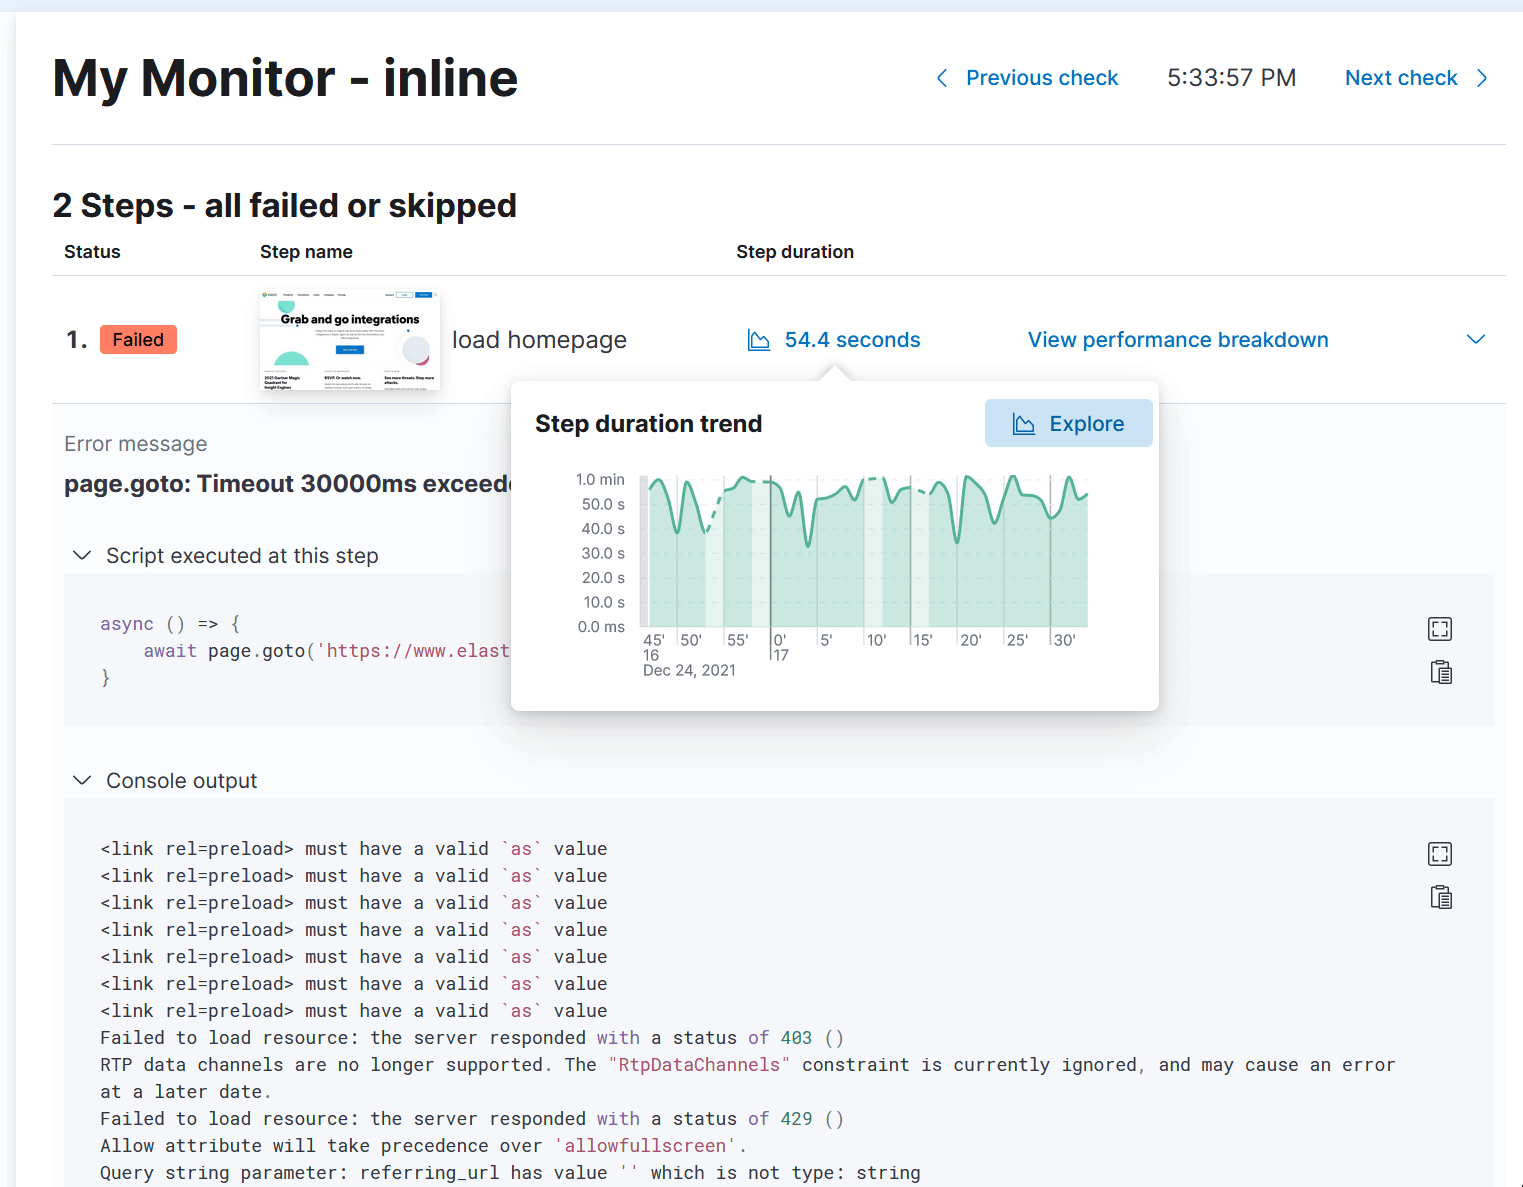Image resolution: width=1523 pixels, height=1187 pixels.
Task: Click the right chevron beside Next check
Action: 1482,78
